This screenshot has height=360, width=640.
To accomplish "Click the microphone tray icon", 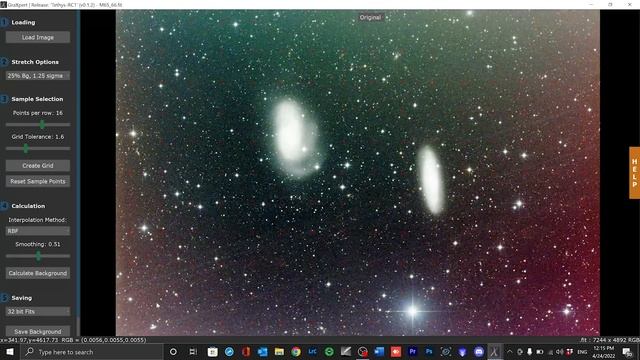I will click(x=529, y=352).
